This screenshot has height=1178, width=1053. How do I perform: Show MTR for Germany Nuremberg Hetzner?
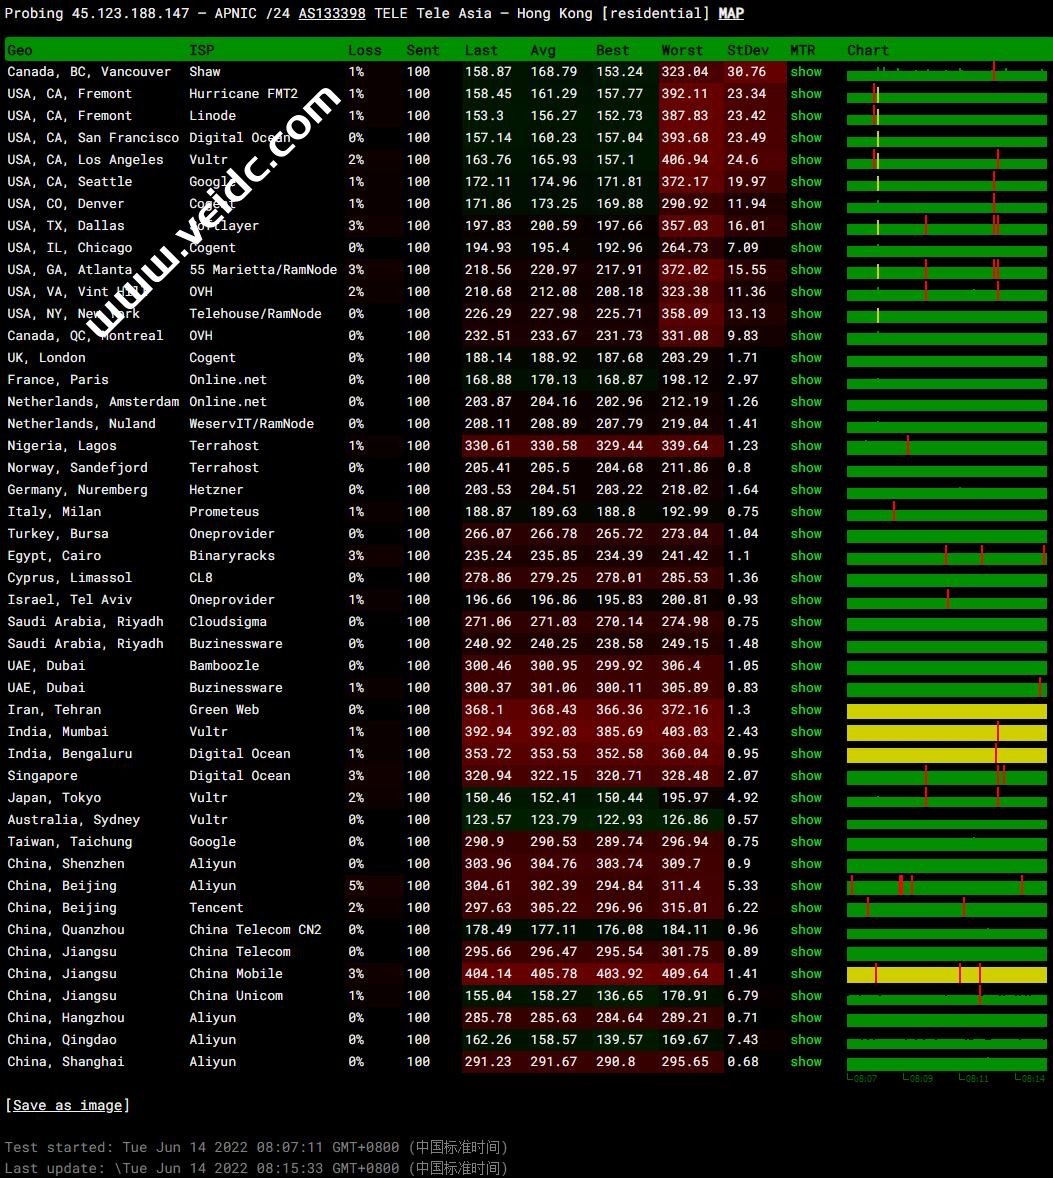[806, 490]
